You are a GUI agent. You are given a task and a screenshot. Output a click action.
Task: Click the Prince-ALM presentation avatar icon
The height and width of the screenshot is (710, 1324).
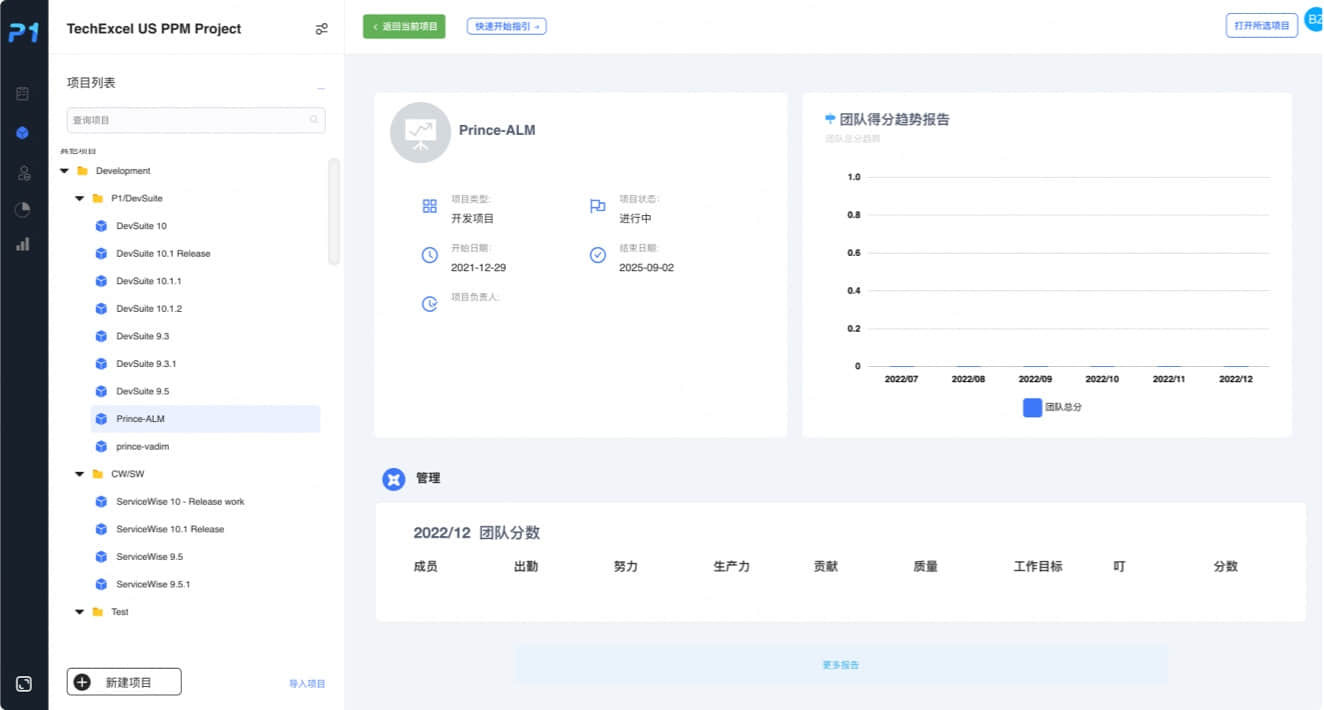click(420, 132)
